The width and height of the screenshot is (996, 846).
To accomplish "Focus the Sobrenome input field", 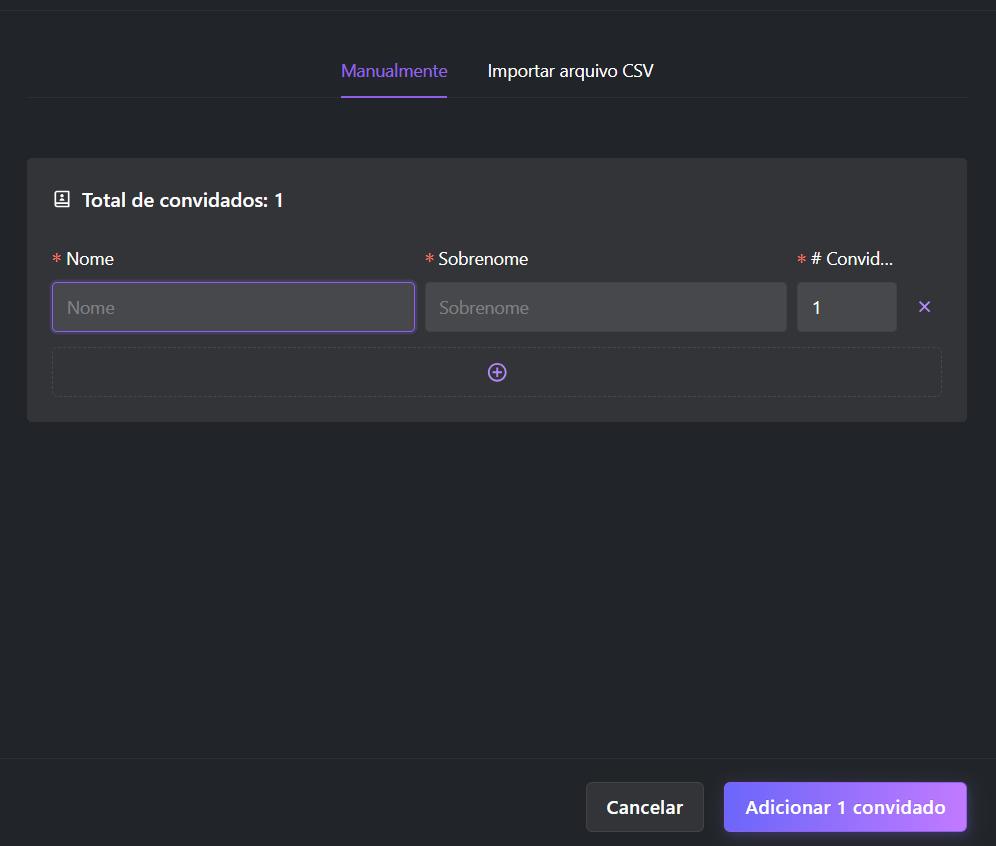I will click(x=605, y=307).
